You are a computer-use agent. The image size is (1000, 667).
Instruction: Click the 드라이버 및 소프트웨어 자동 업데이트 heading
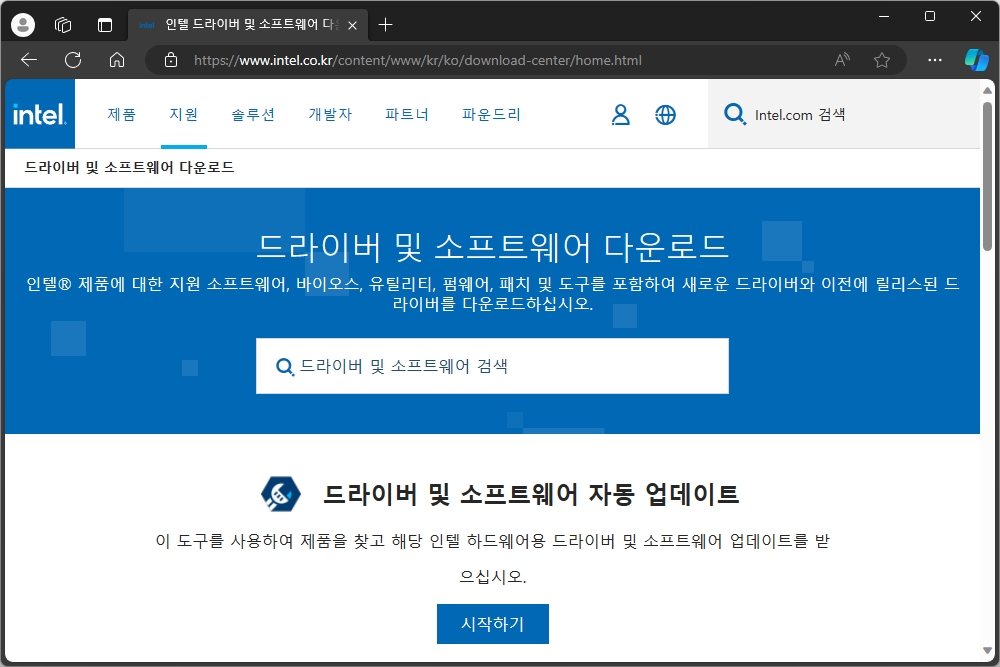tap(531, 494)
